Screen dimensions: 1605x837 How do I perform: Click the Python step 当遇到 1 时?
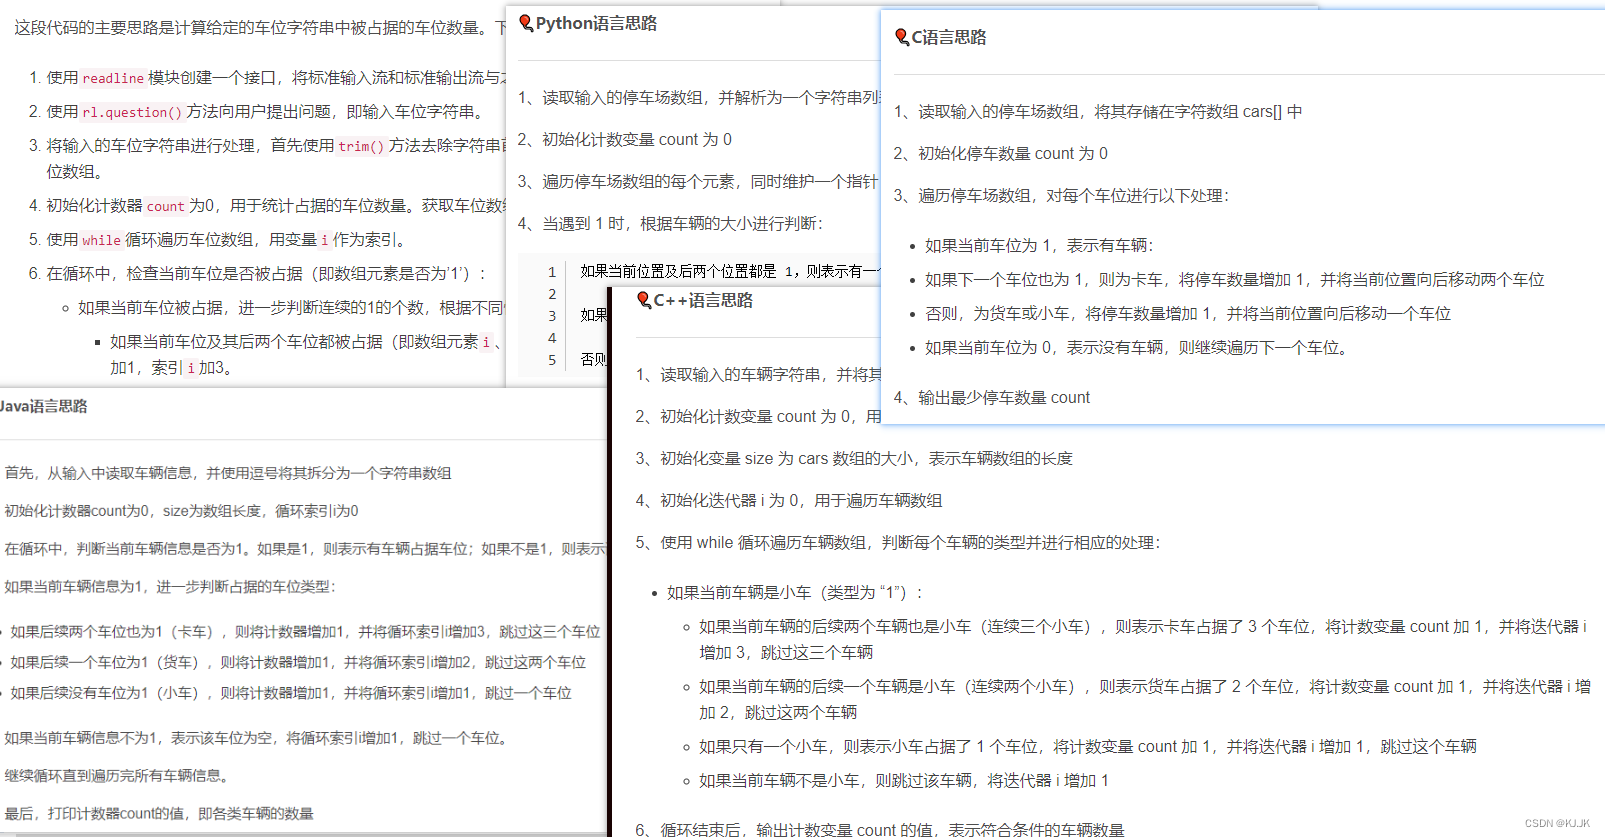tap(670, 223)
